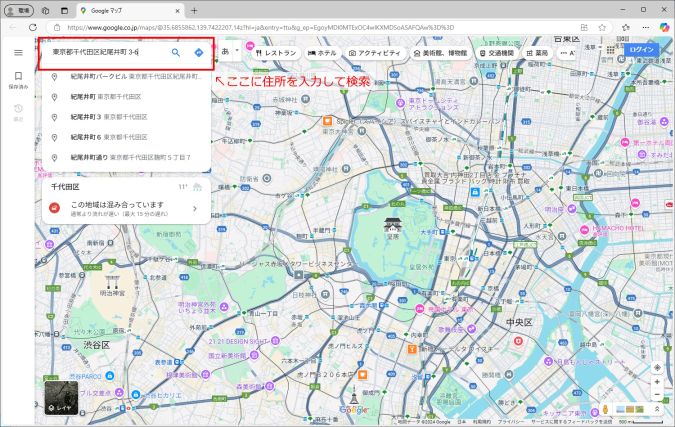The height and width of the screenshot is (427, 675).
Task: Click the address search input field
Action: (105, 51)
